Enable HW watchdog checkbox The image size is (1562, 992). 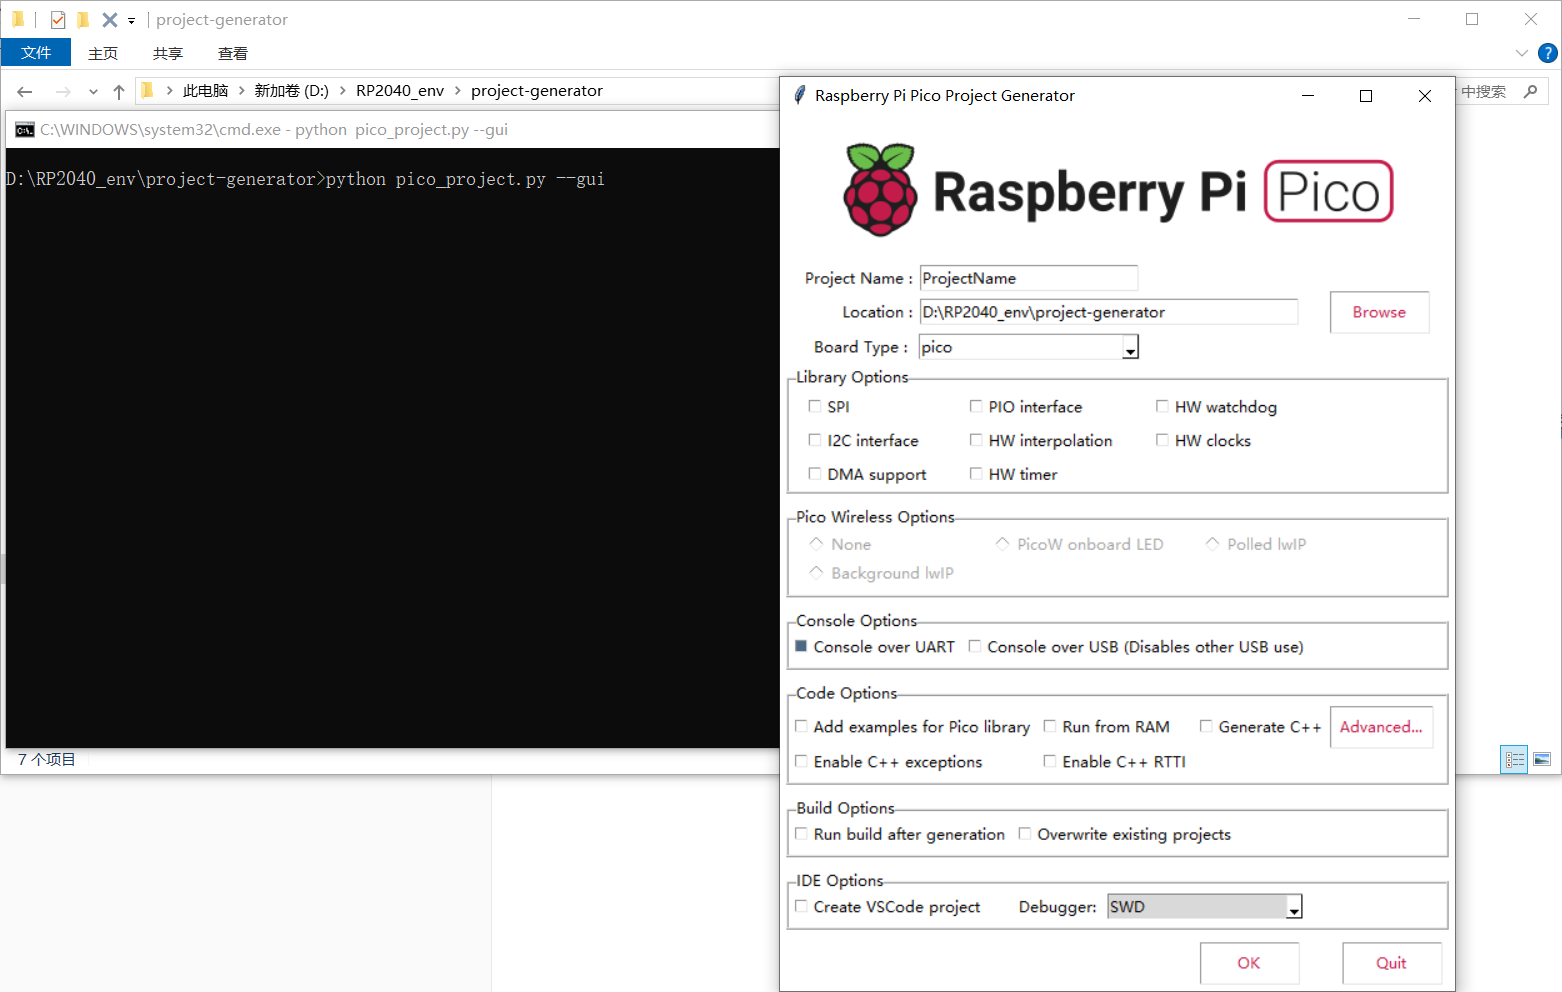click(x=1162, y=406)
